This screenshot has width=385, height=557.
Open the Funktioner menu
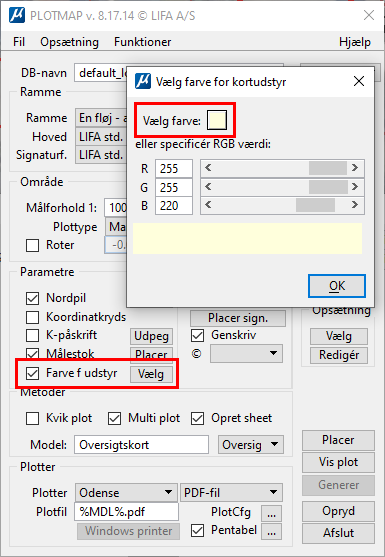(142, 42)
